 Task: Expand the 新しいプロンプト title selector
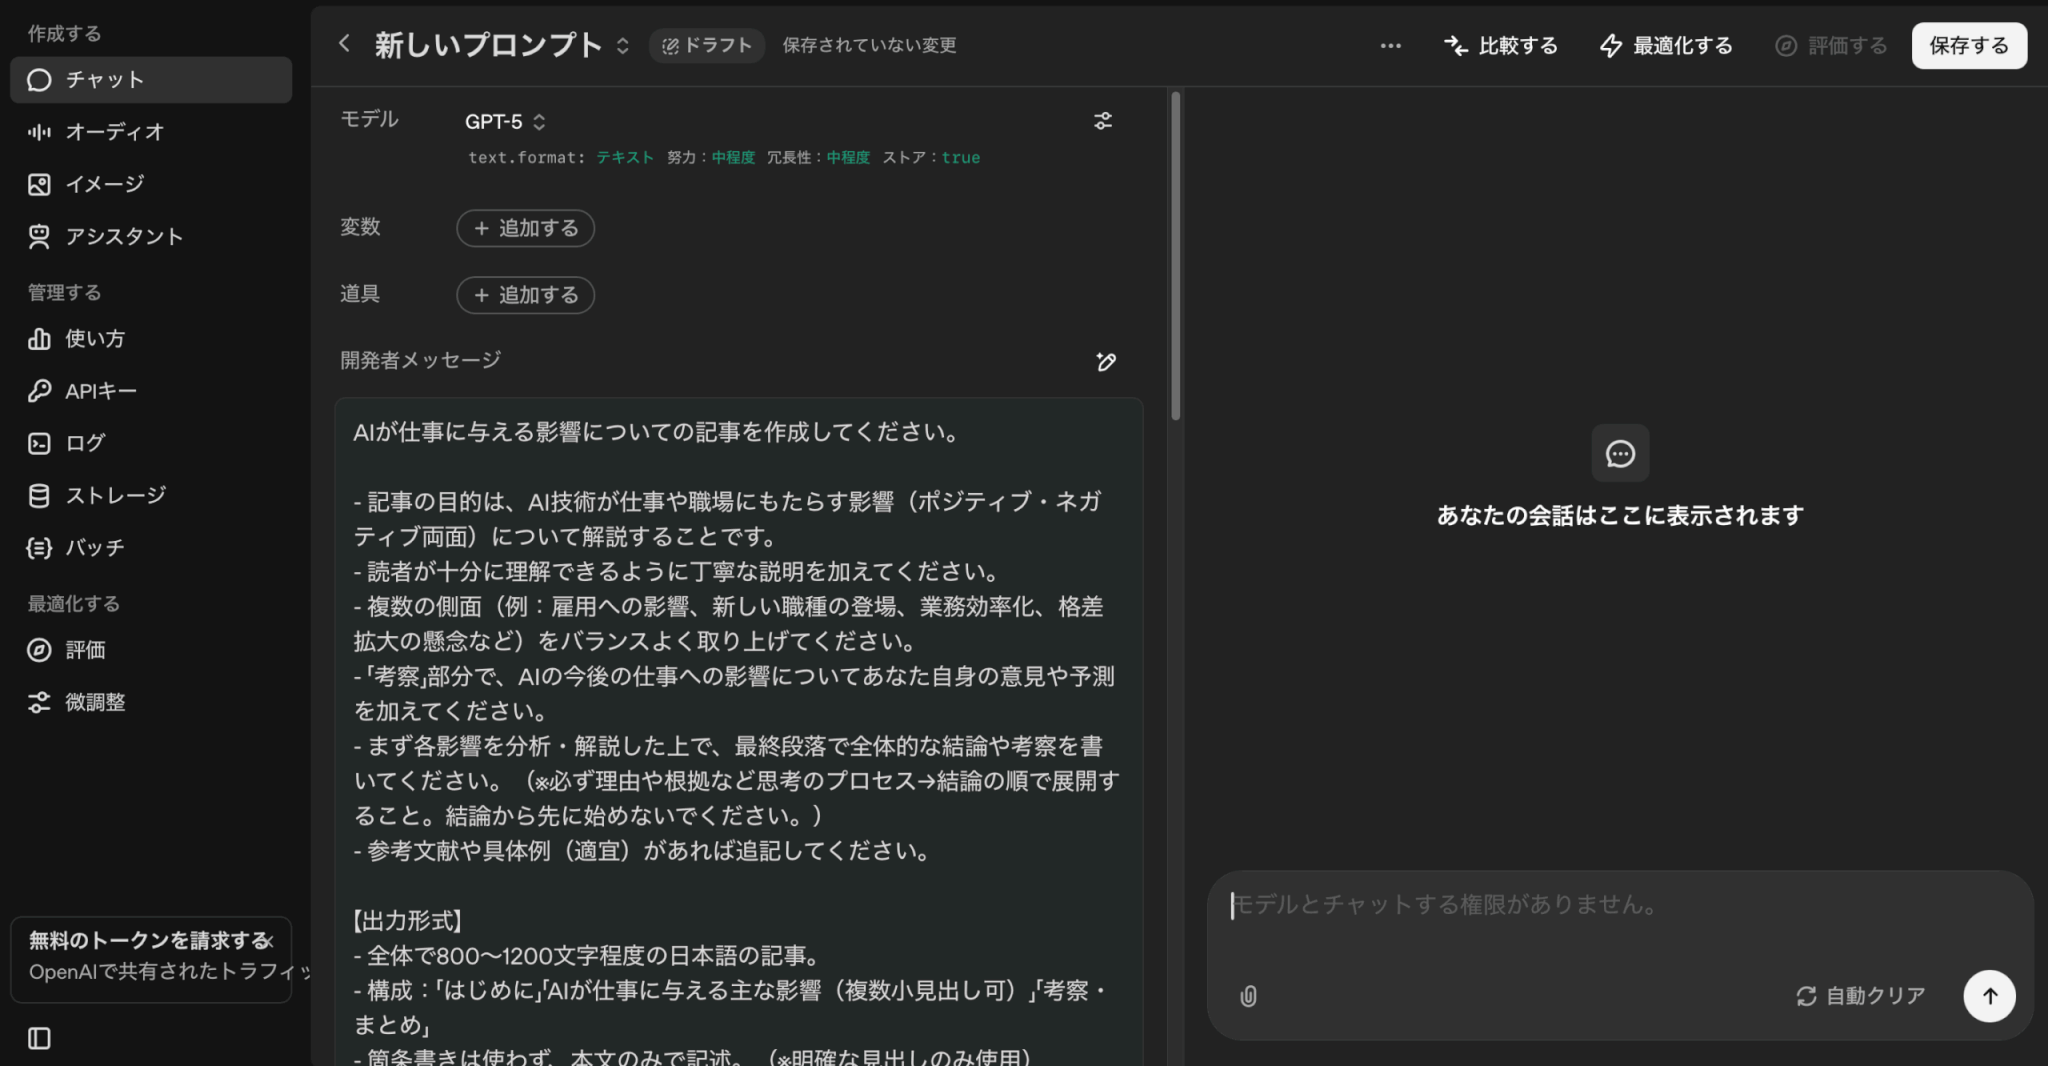point(622,46)
